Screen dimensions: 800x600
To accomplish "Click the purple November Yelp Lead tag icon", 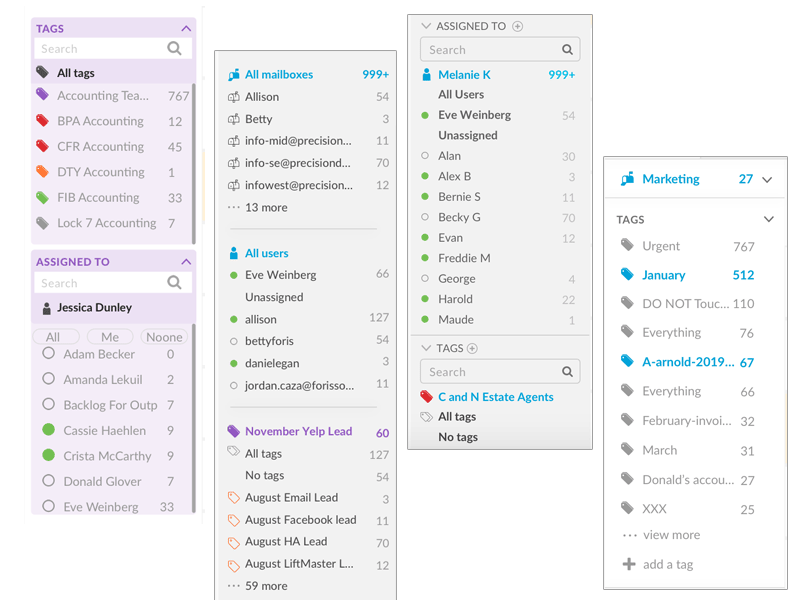I will (233, 431).
